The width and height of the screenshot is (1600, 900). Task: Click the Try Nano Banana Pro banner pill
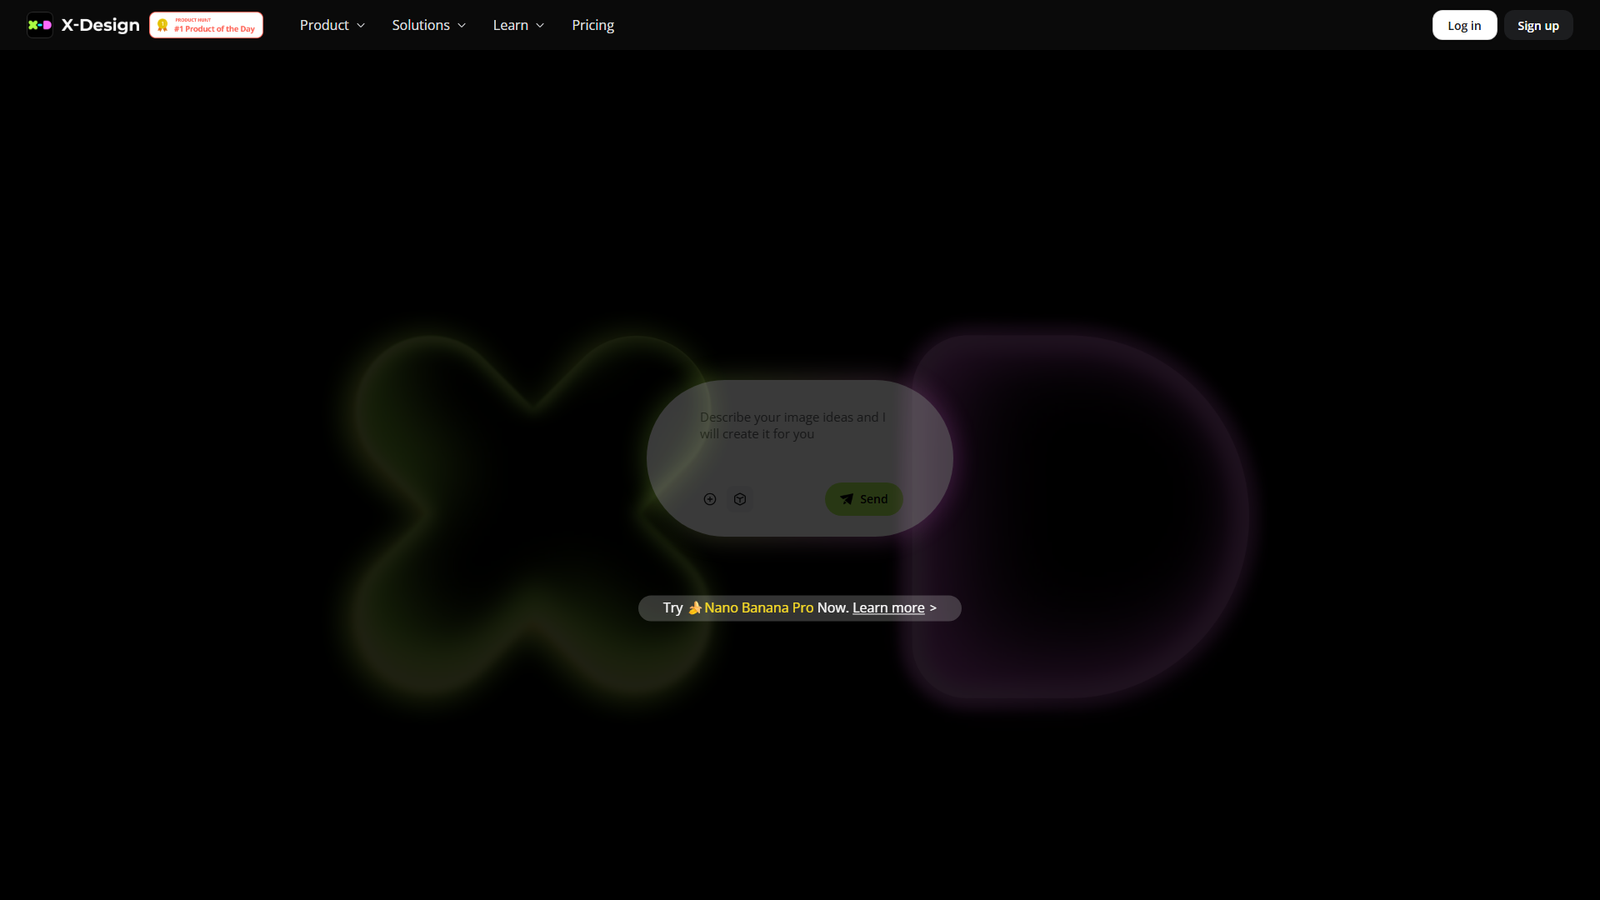click(x=799, y=607)
